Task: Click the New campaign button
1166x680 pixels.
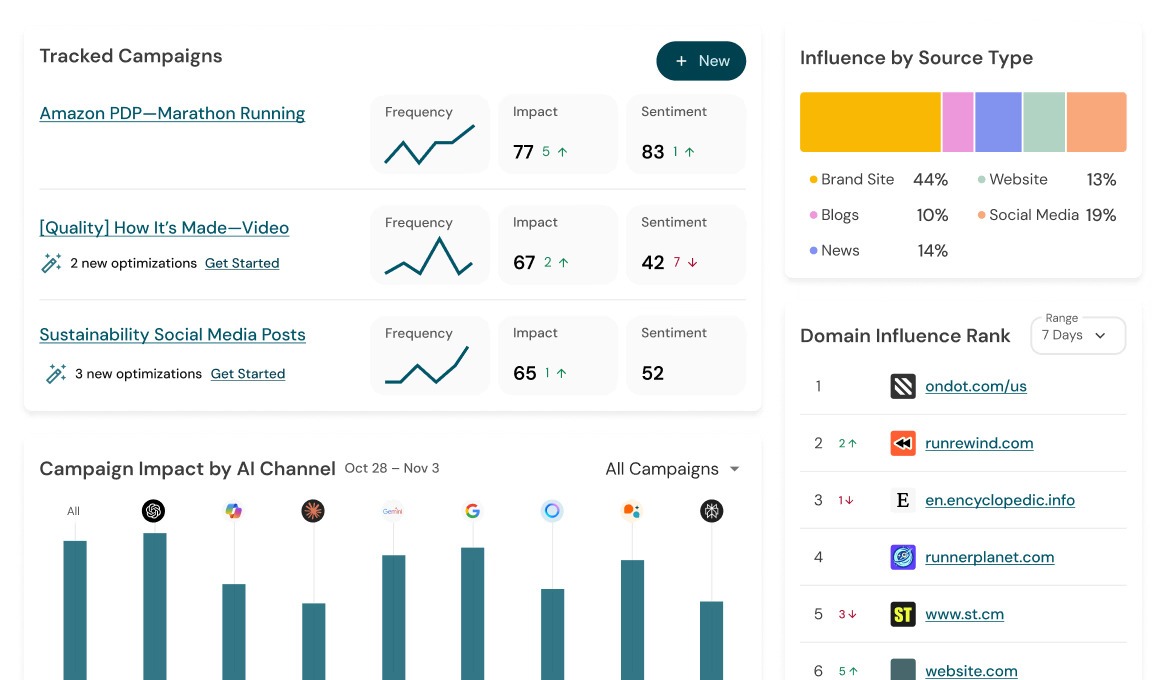Action: click(701, 61)
